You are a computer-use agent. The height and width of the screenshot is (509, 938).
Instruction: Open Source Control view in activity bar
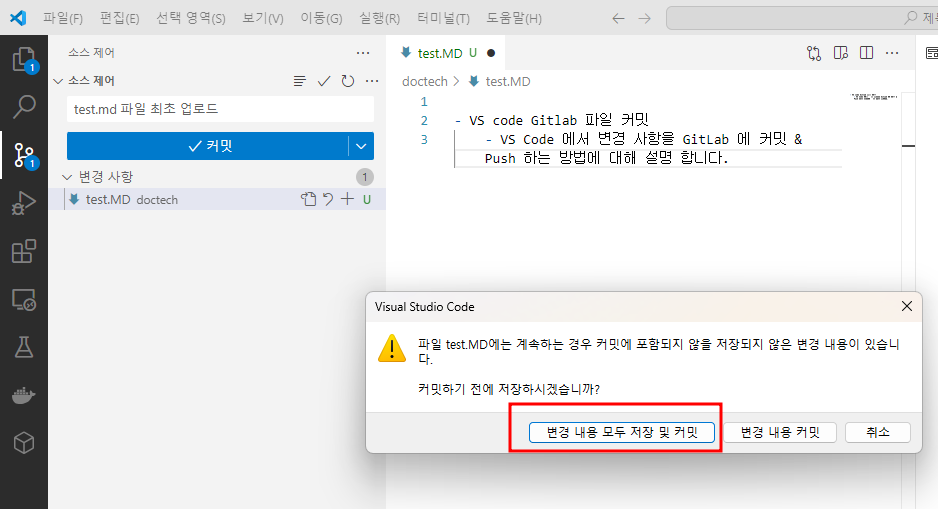[24, 156]
